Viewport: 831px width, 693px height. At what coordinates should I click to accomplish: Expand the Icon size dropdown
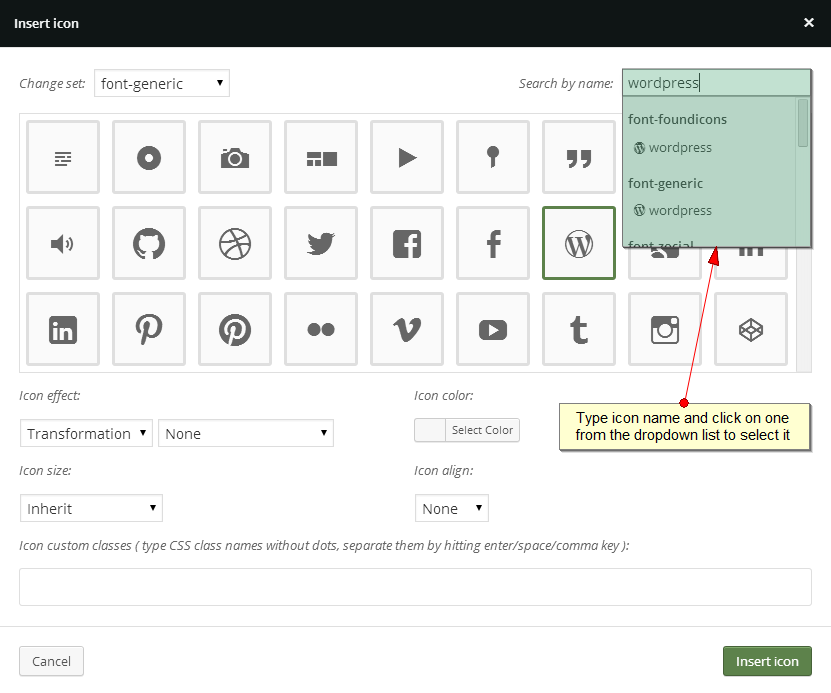click(91, 508)
